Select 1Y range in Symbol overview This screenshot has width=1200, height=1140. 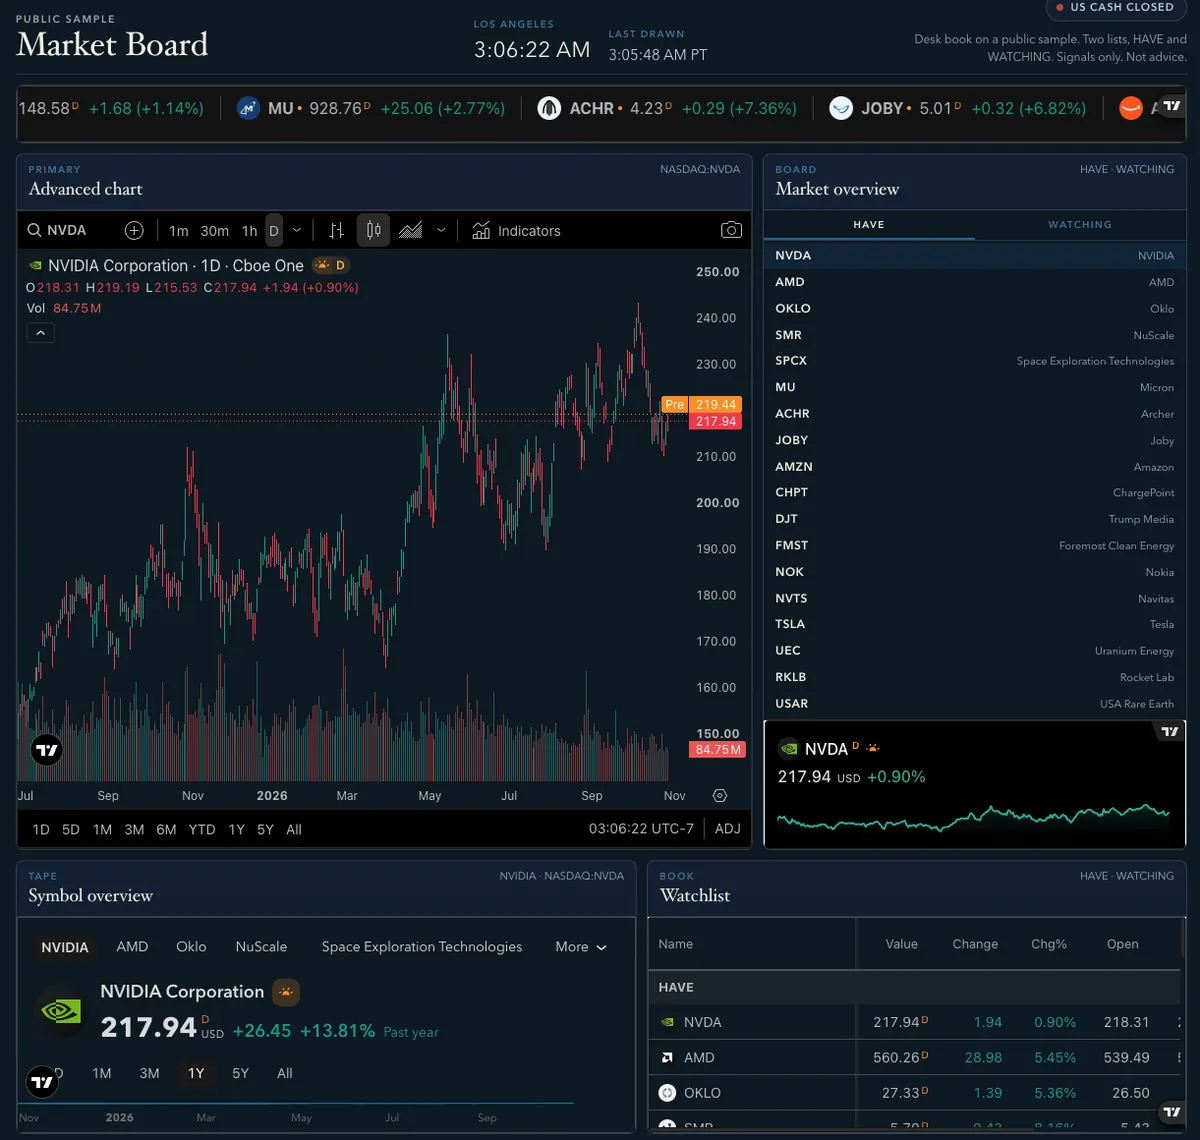click(x=196, y=1073)
